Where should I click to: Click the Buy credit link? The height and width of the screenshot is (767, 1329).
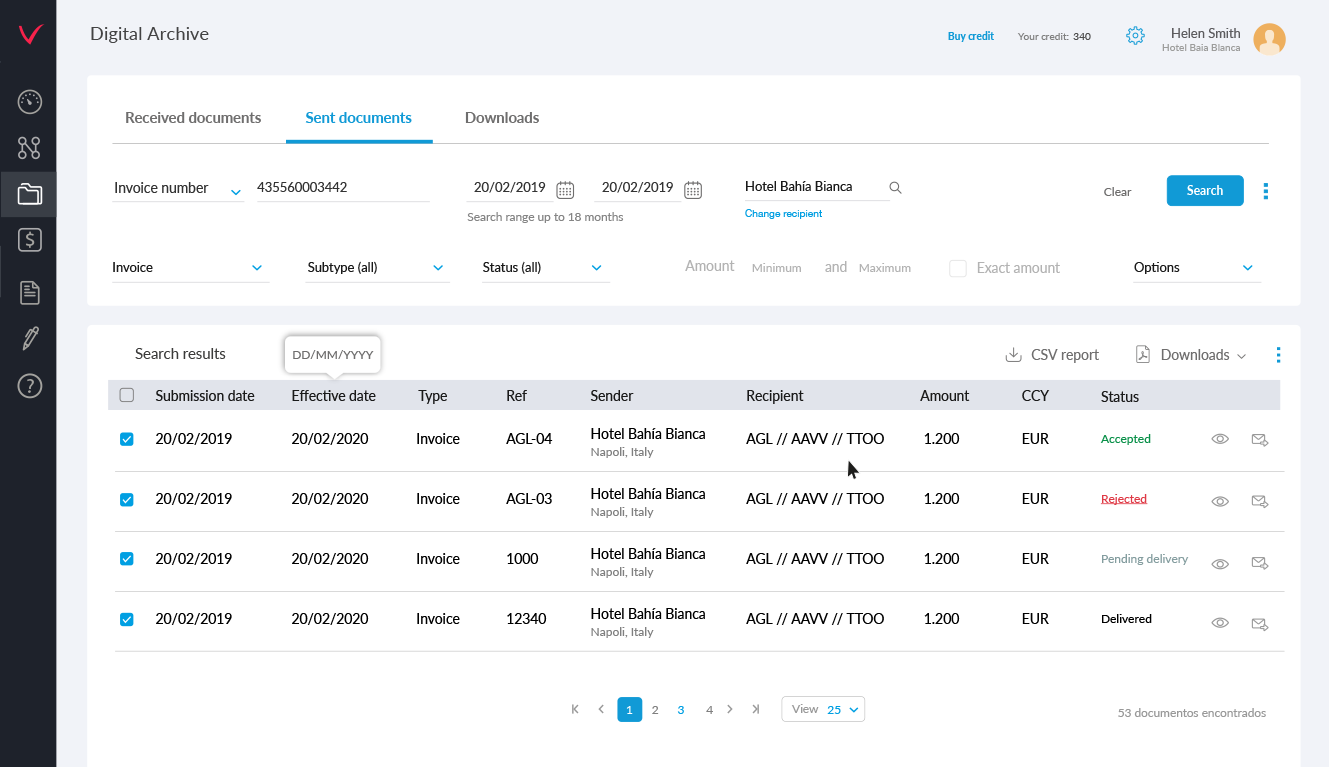click(970, 36)
